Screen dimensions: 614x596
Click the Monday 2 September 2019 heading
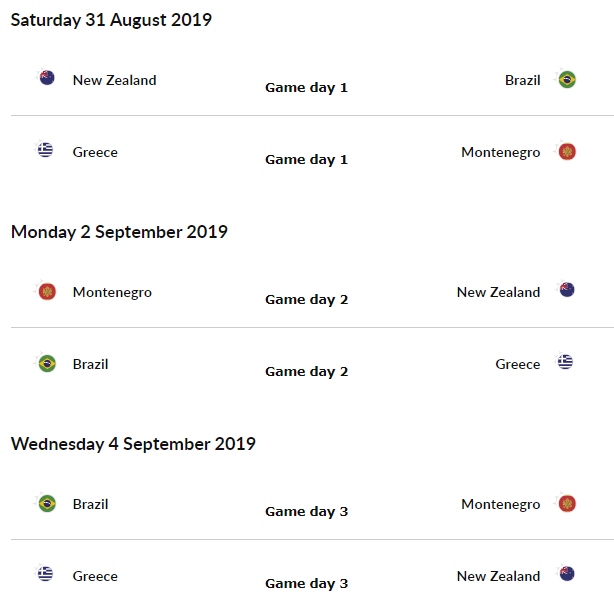tap(119, 232)
